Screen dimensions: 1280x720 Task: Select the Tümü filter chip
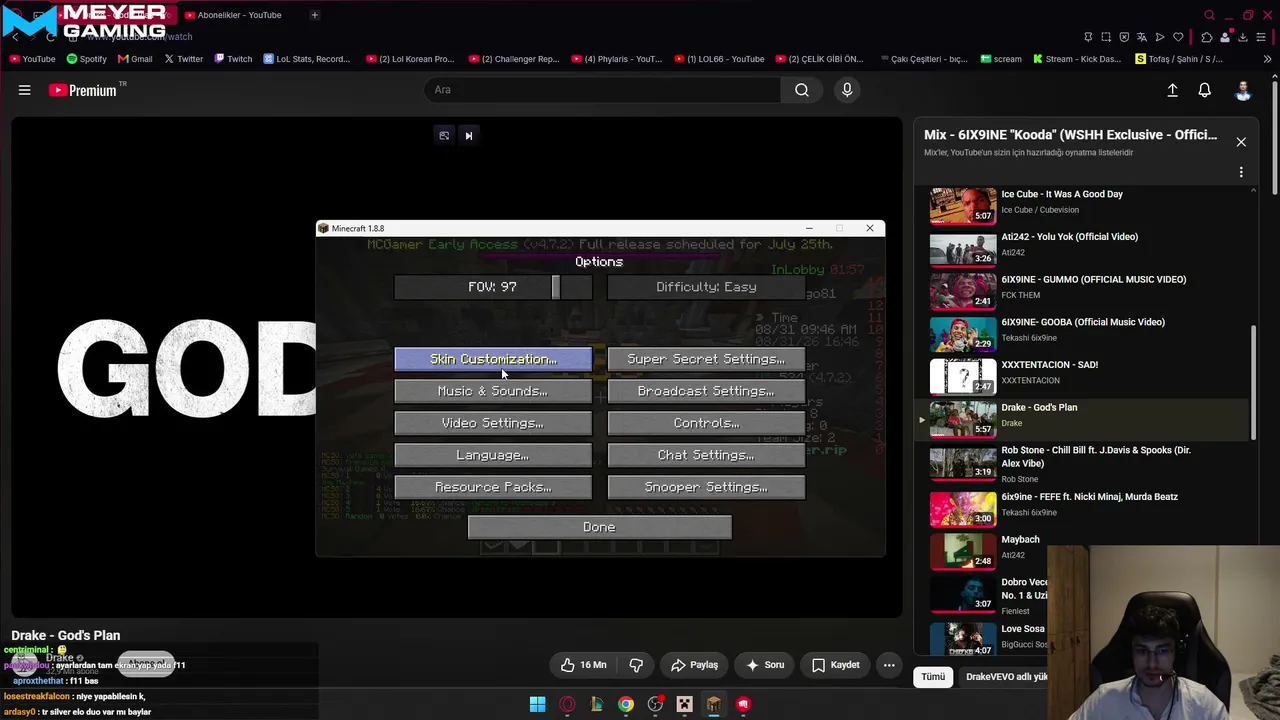[933, 677]
